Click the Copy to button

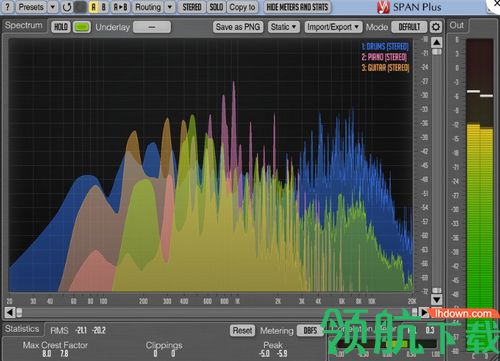point(242,7)
